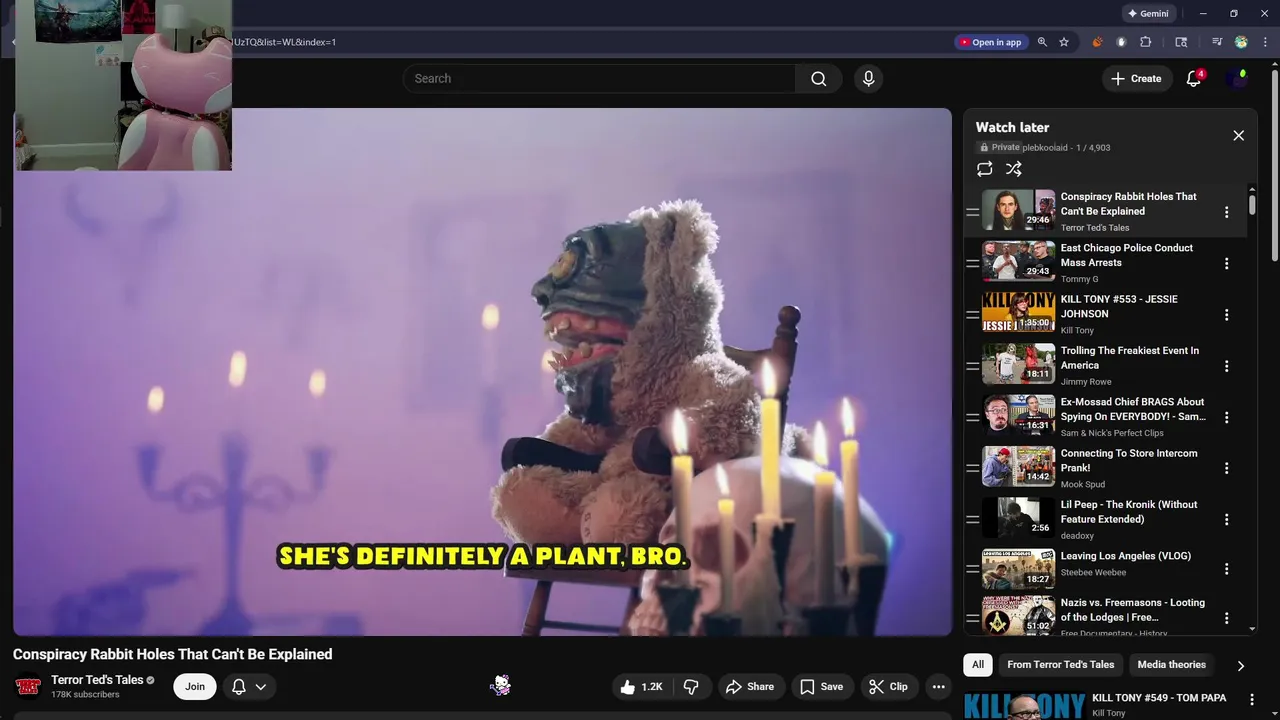Select the Media theories chip
This screenshot has height=720, width=1280.
(x=1171, y=665)
